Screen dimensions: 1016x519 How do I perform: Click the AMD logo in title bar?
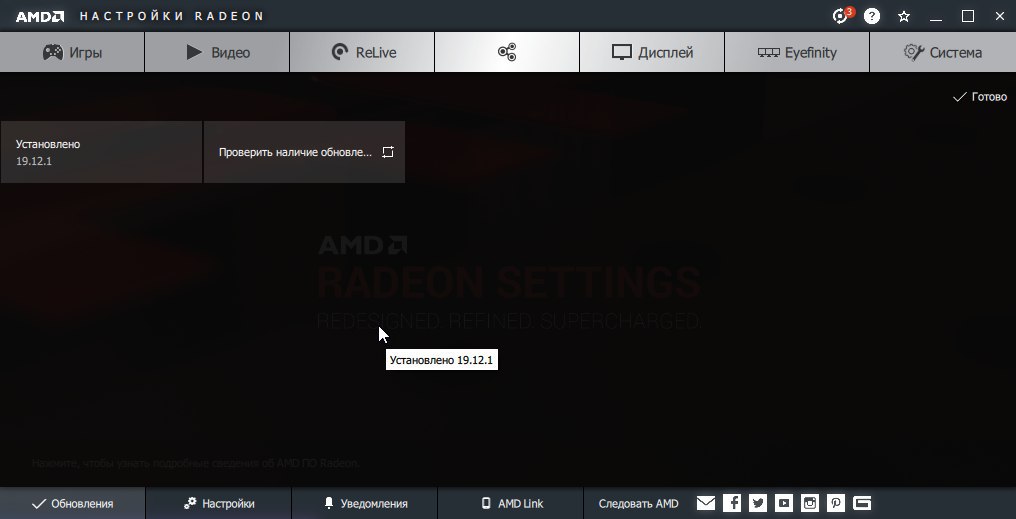(40, 16)
